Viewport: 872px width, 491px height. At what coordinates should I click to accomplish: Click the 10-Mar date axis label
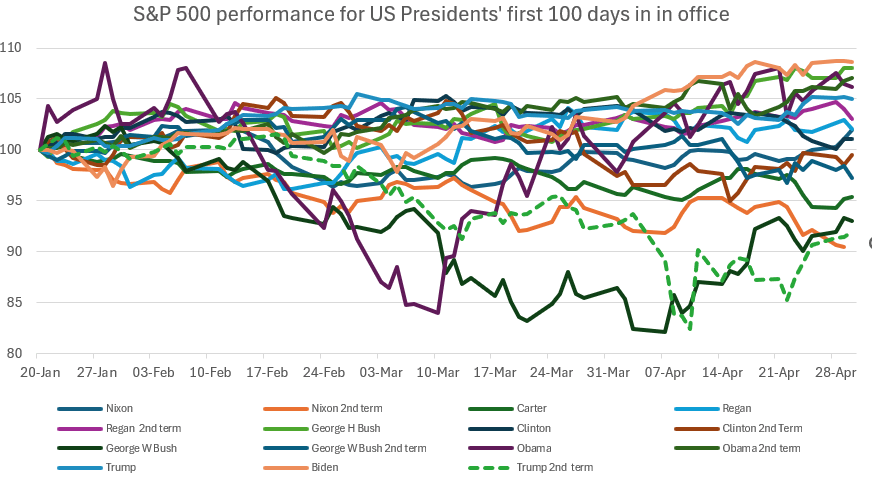[x=435, y=371]
